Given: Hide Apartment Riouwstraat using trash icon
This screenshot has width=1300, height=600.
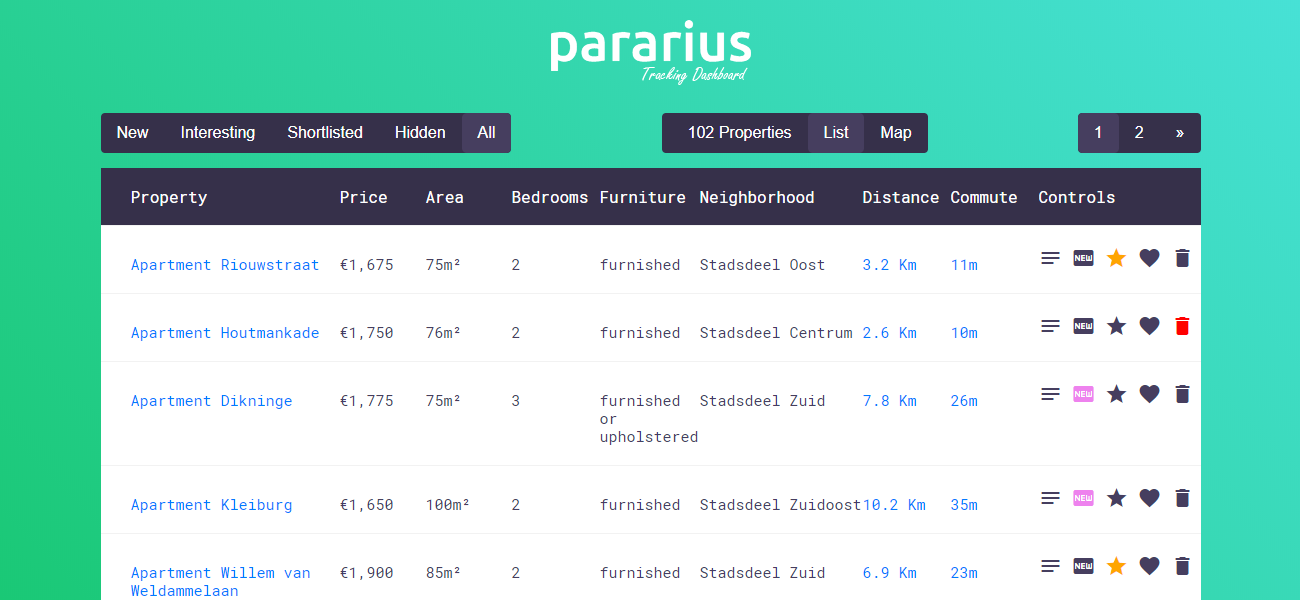Looking at the screenshot, I should pos(1182,258).
